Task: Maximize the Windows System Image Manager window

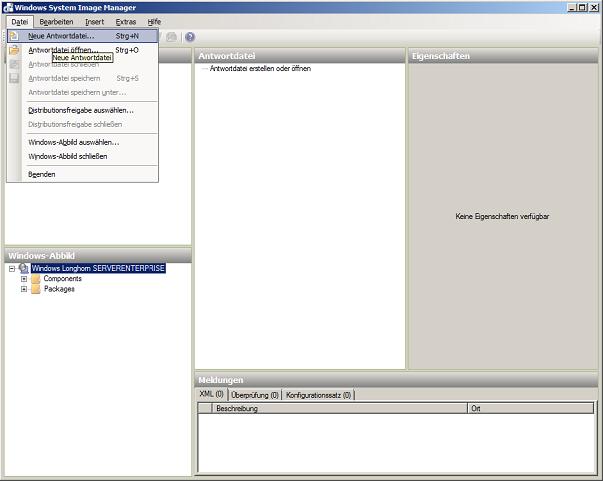Action: 583,7
